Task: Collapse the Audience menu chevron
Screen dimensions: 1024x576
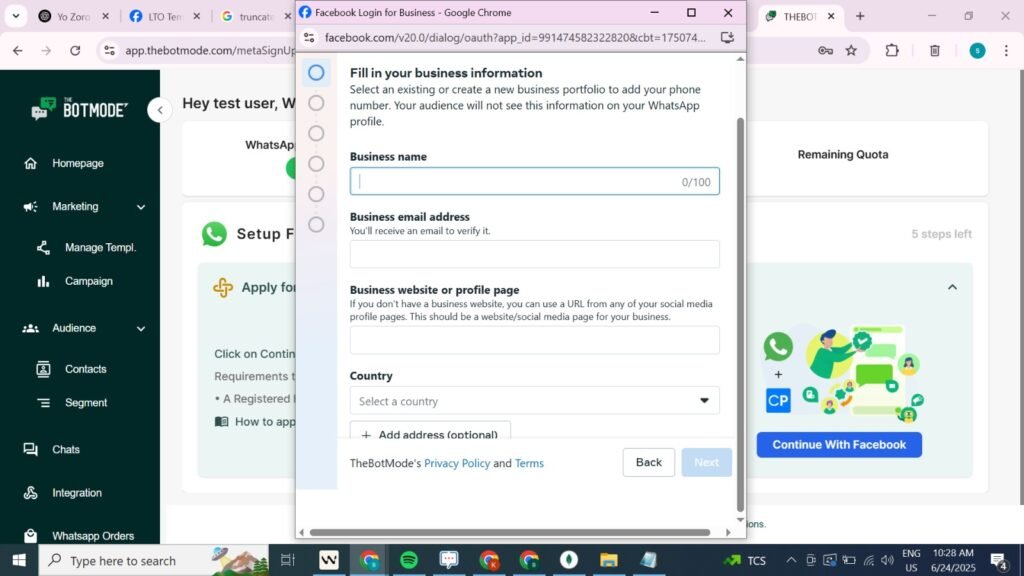Action: 141,328
